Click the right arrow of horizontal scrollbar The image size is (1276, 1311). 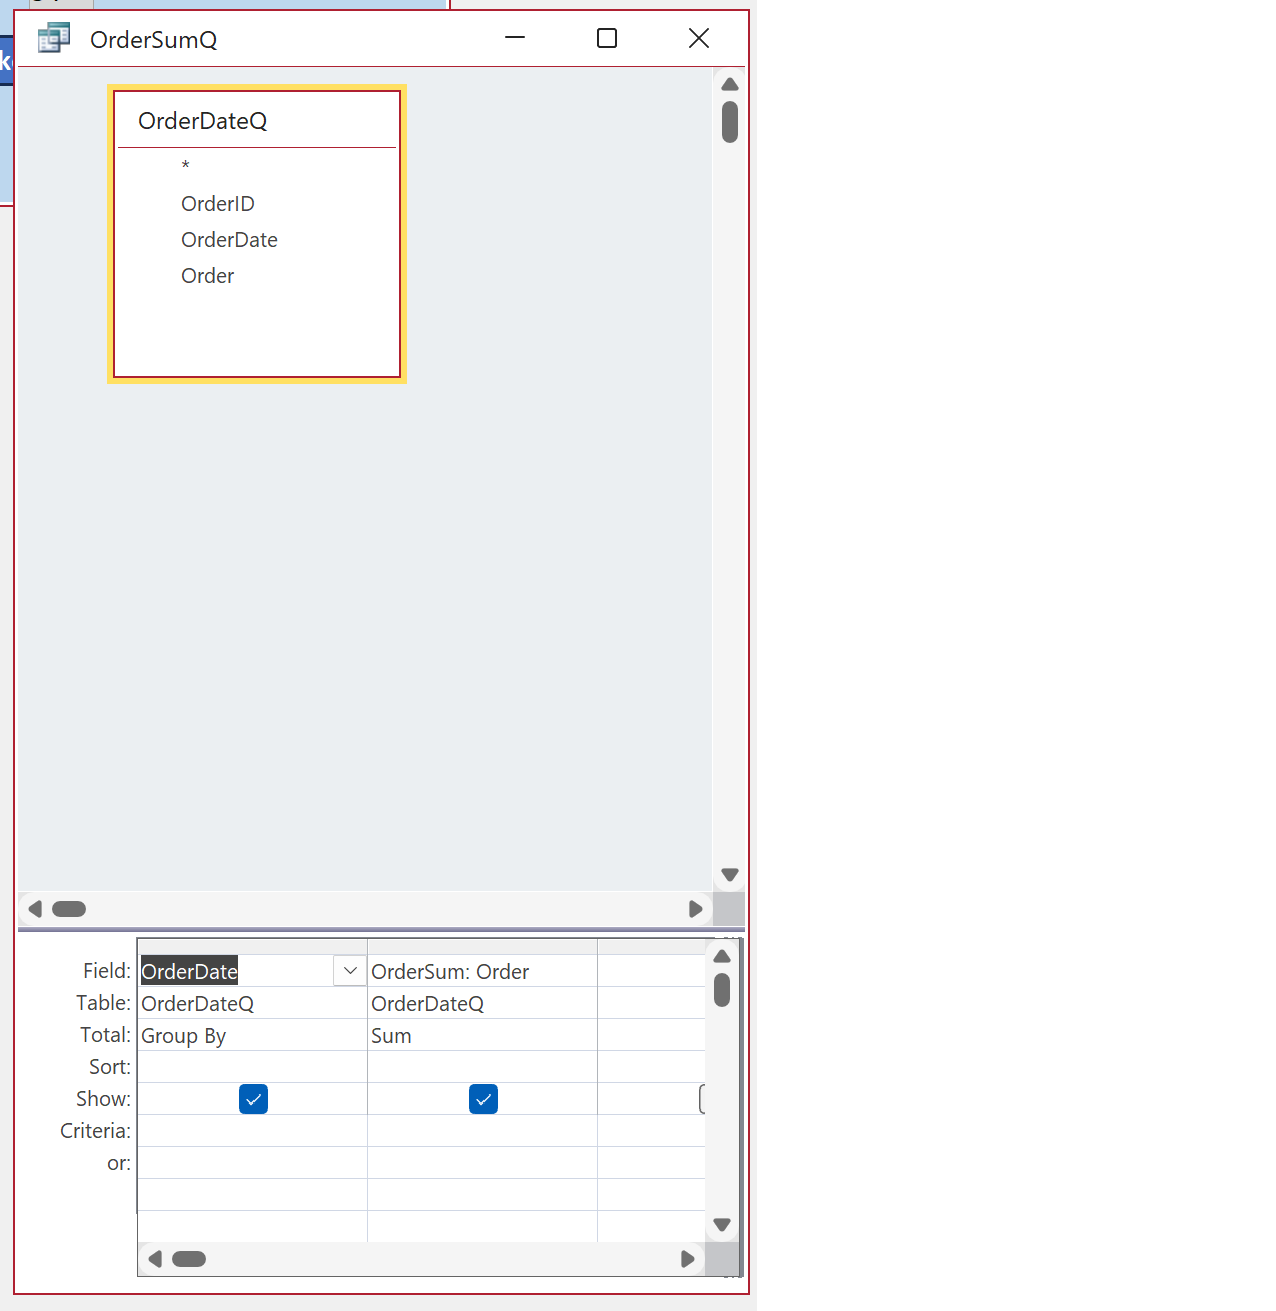point(696,909)
